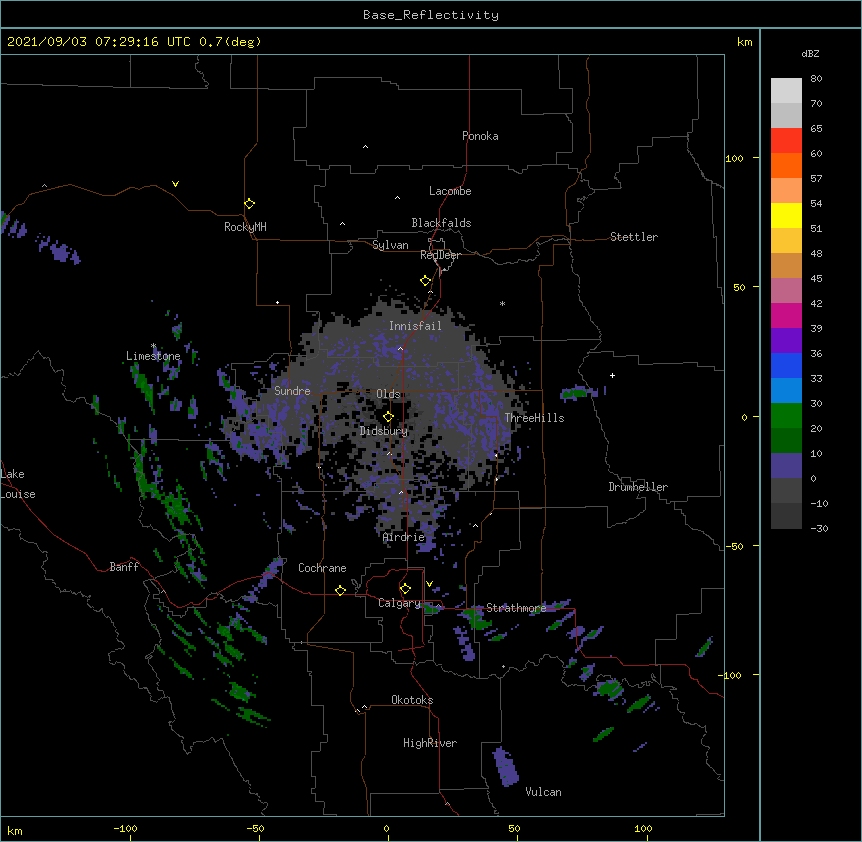Click the Banff town label

pos(124,567)
